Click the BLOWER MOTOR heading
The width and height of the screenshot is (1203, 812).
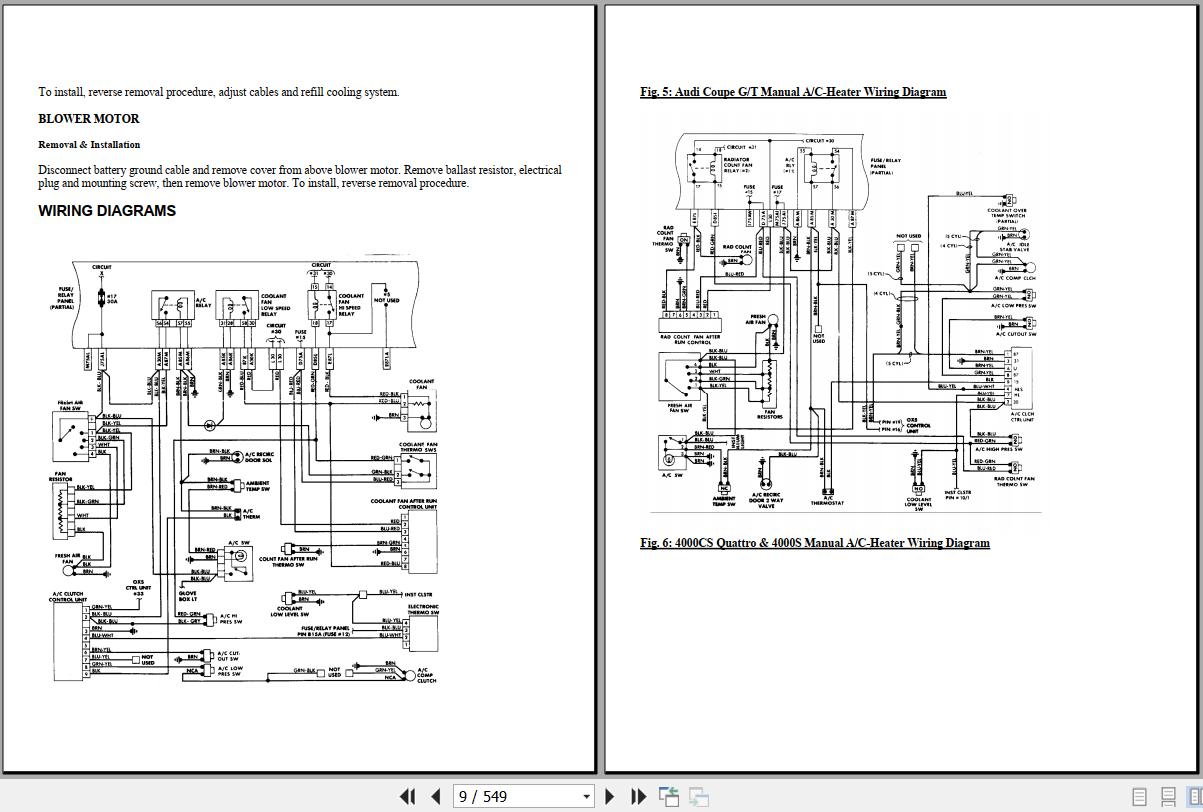89,118
